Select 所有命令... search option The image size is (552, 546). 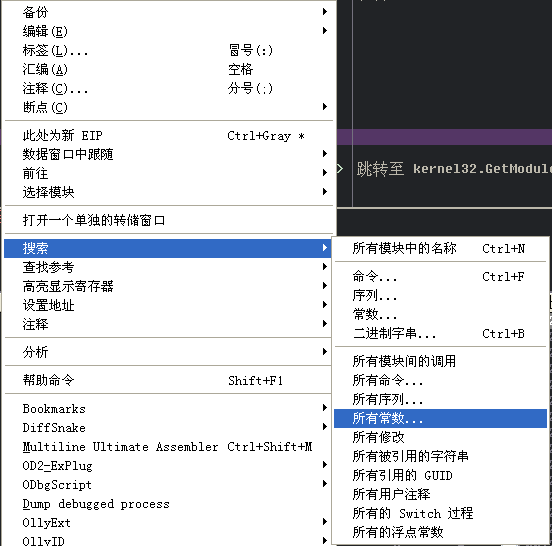(x=440, y=380)
